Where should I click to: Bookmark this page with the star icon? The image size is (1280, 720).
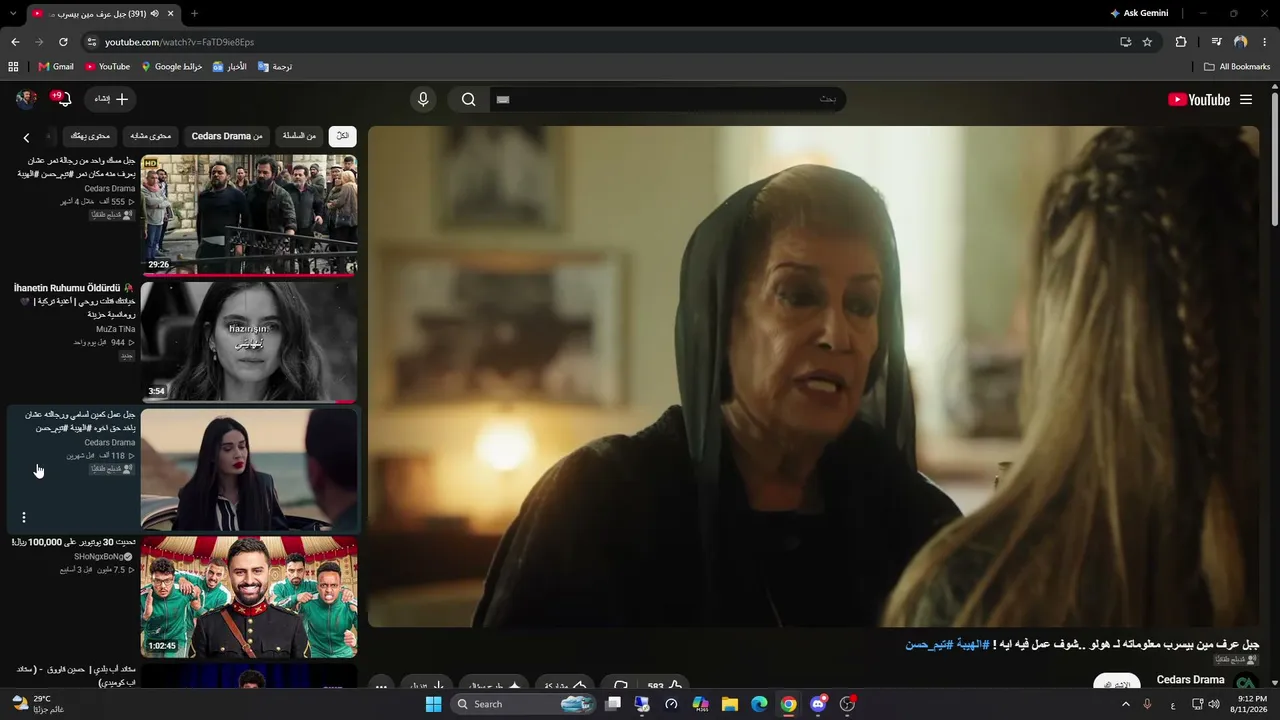tap(1147, 42)
